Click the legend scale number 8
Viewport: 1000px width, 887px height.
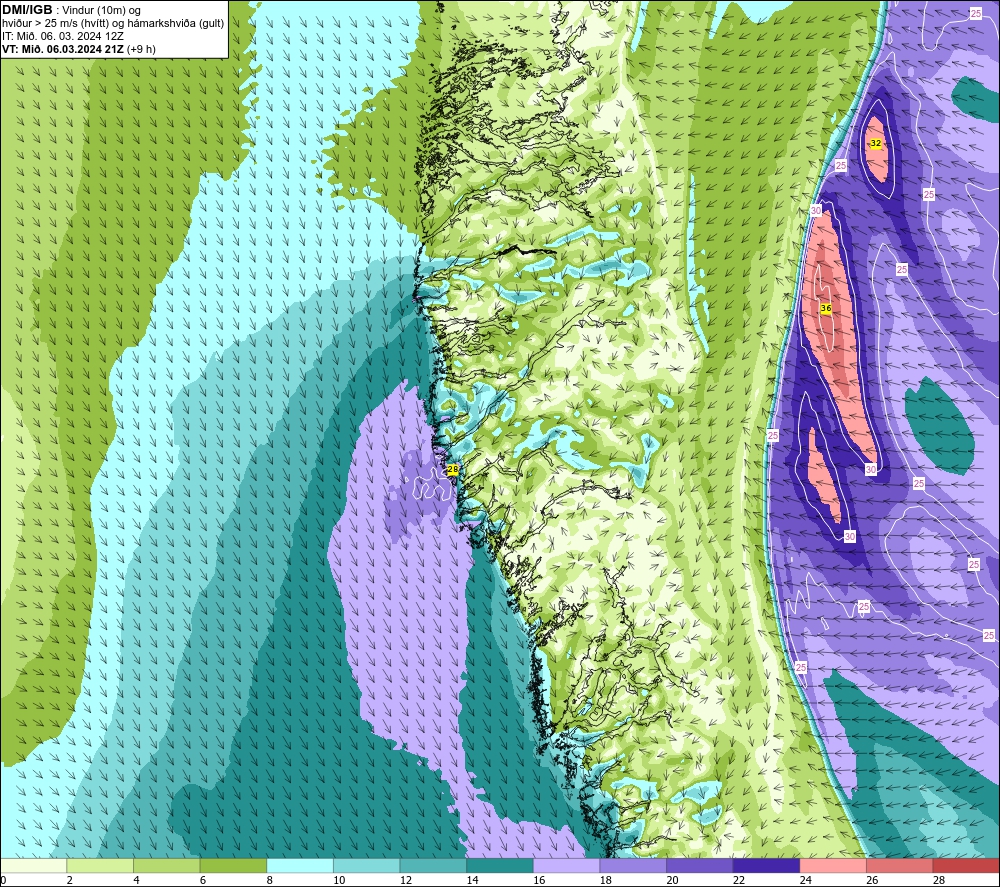(270, 880)
